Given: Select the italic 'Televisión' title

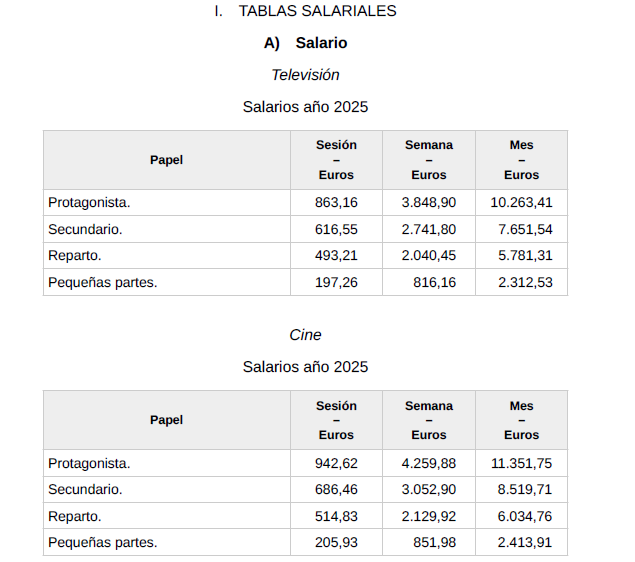Looking at the screenshot, I should pyautogui.click(x=305, y=75).
